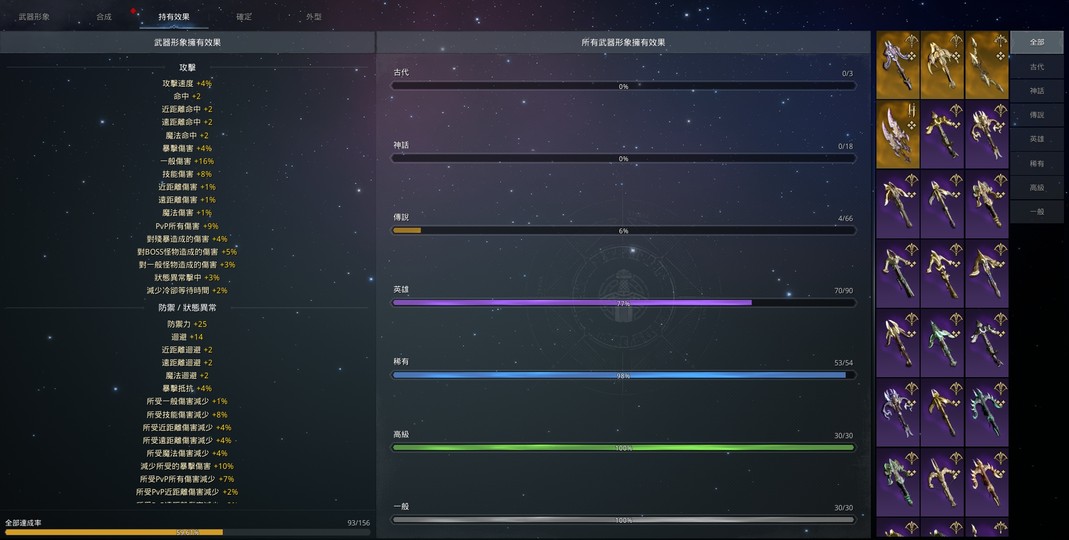
Task: Switch to the 武器形象 tab
Action: (x=34, y=17)
